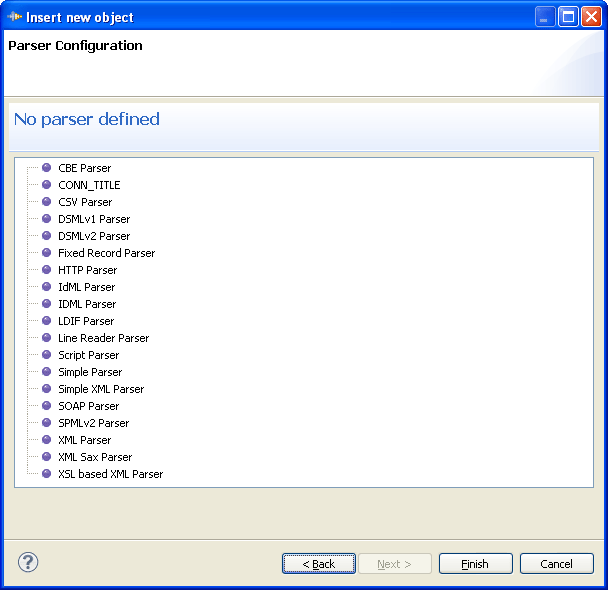Screen dimensions: 608x590
Task: Click the disabled Next button
Action: tap(395, 564)
